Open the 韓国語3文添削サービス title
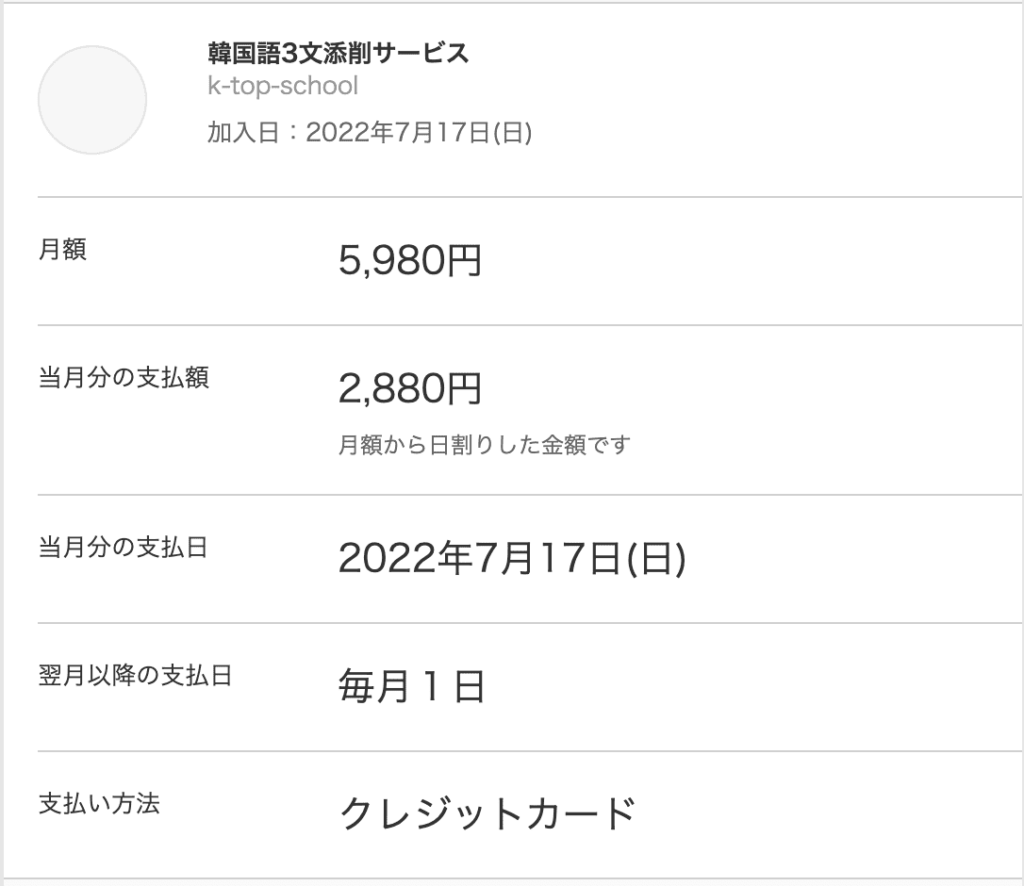 pos(338,53)
